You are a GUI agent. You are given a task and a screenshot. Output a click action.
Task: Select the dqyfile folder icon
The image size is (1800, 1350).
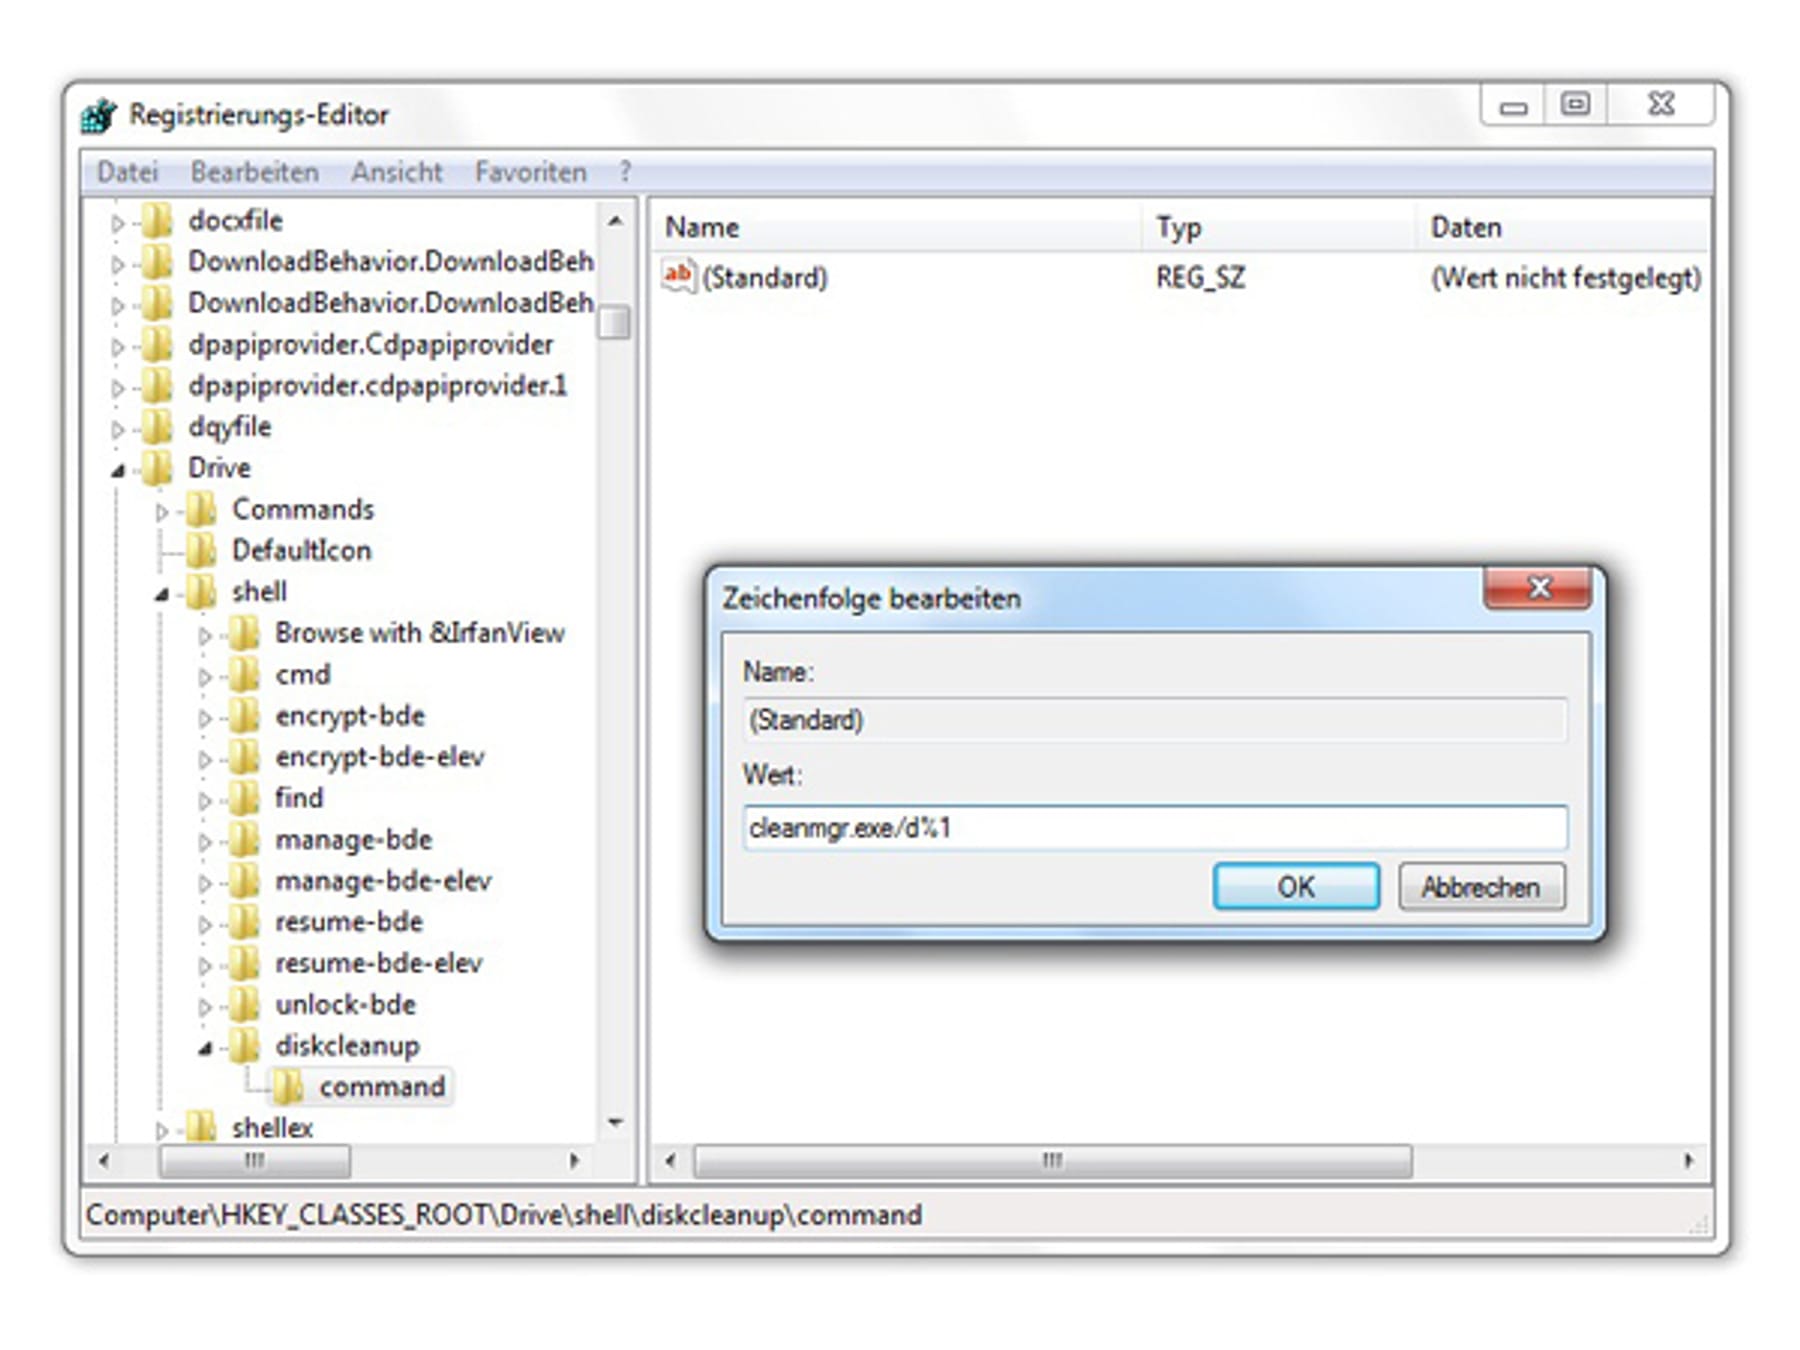click(x=157, y=427)
